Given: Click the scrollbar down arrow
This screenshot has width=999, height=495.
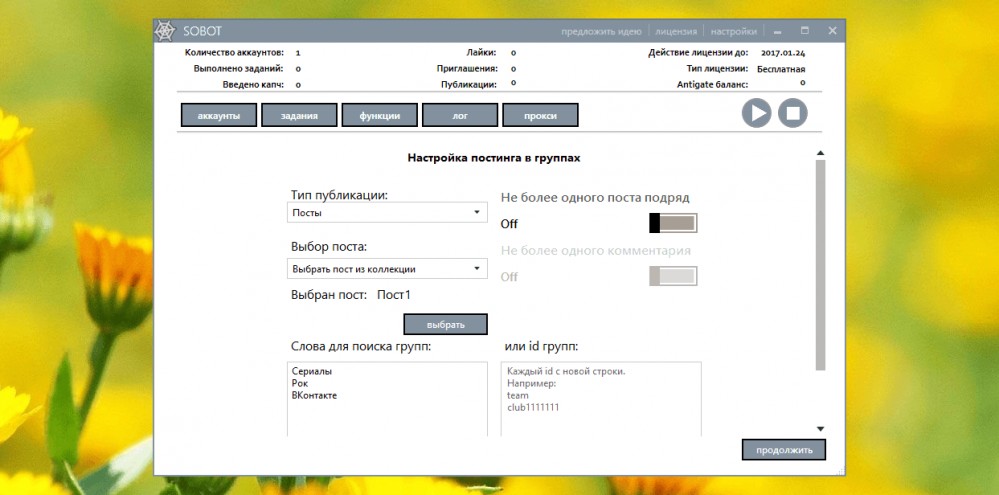Looking at the screenshot, I should [821, 429].
